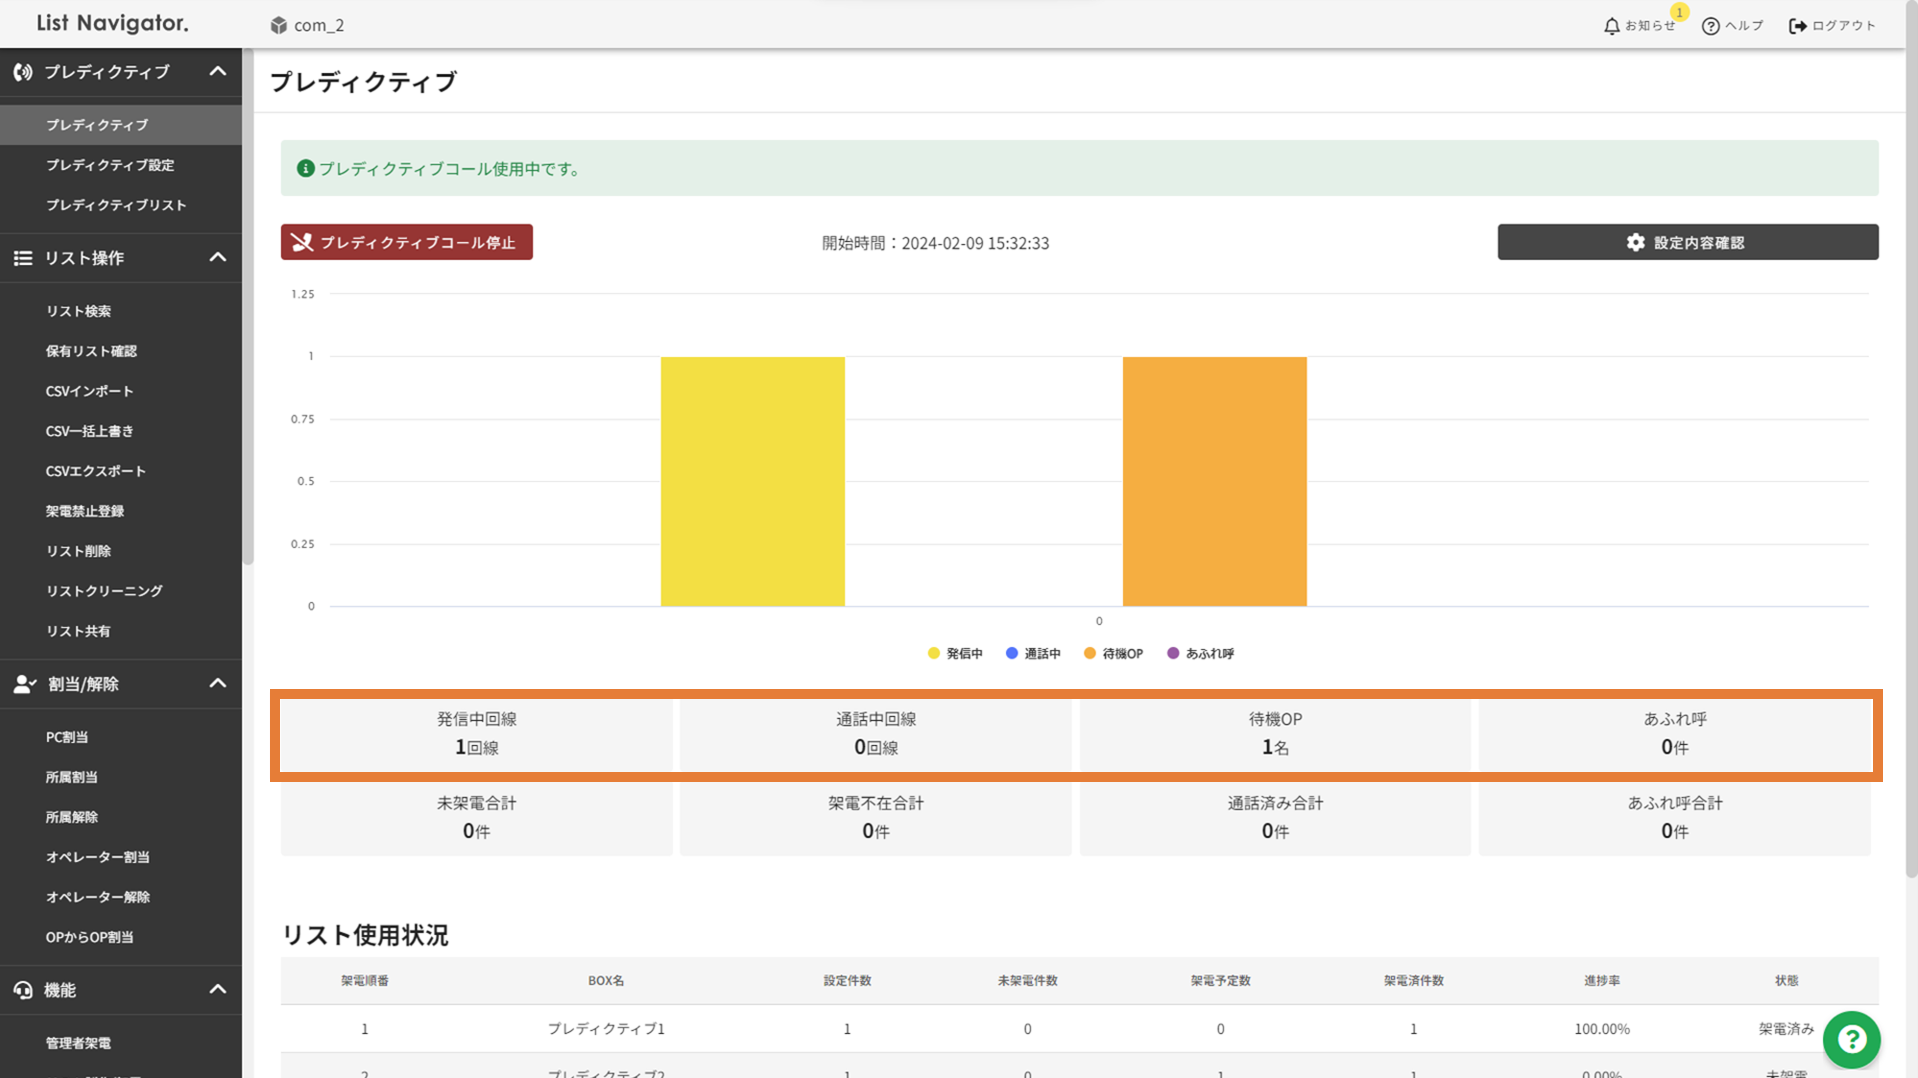Stop predictive call with red button
The height and width of the screenshot is (1078, 1918).
tap(406, 243)
